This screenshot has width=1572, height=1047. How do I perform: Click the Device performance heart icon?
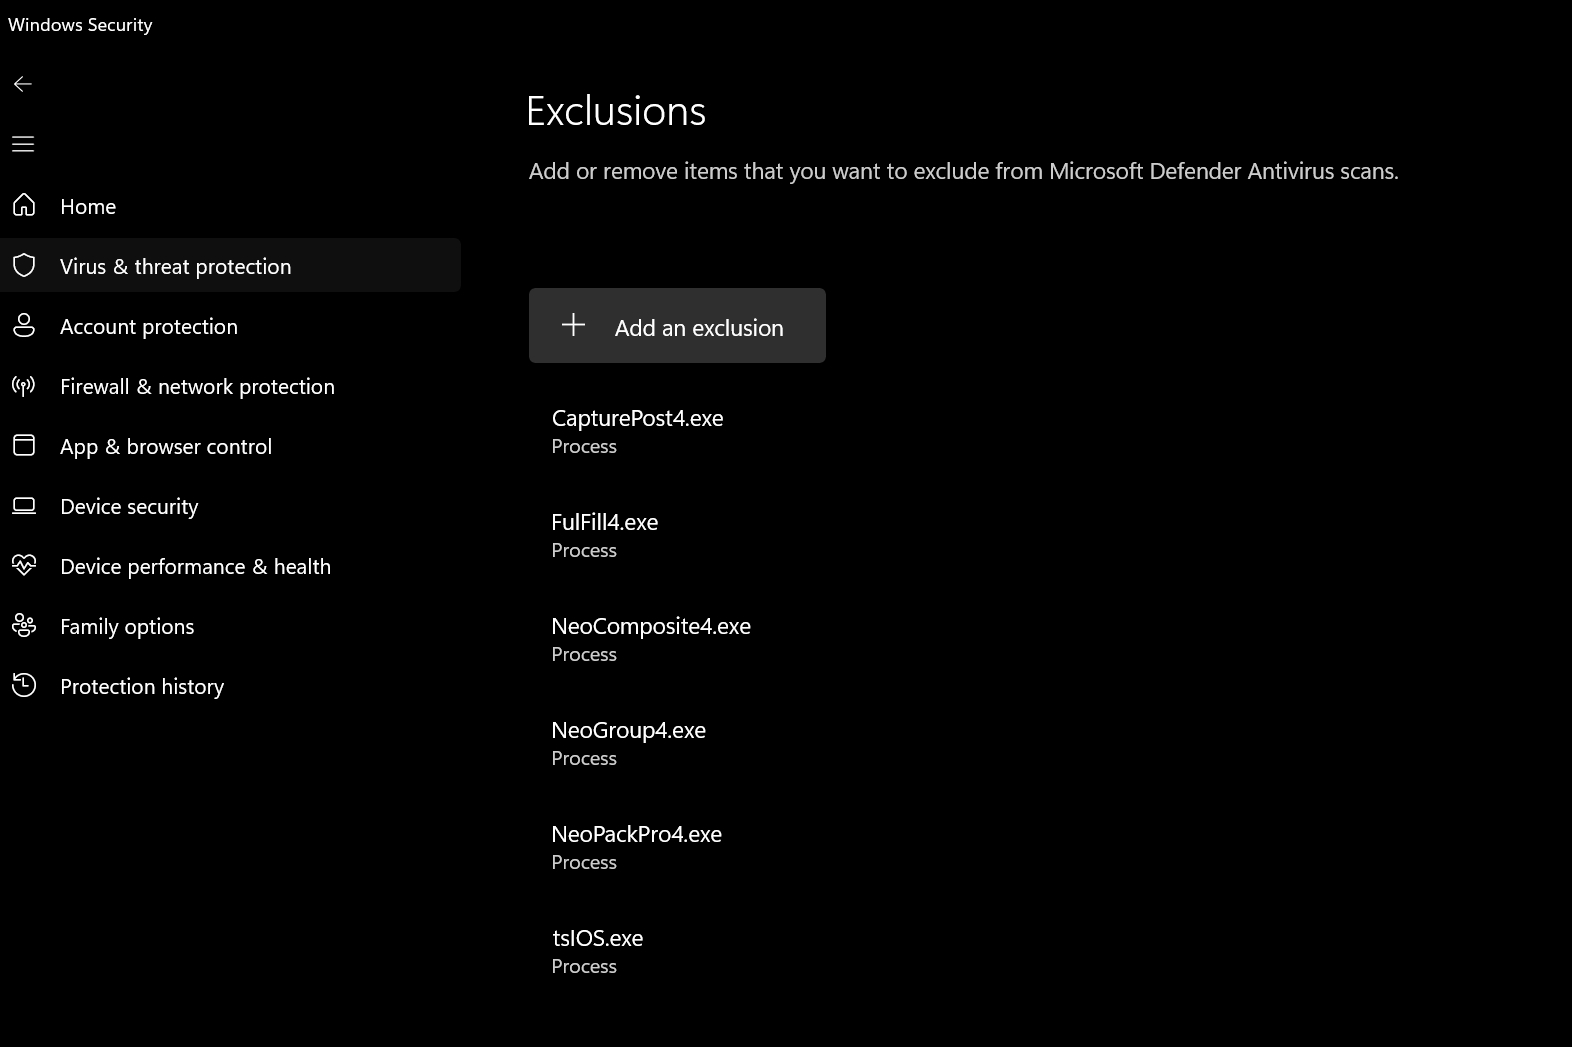(24, 565)
